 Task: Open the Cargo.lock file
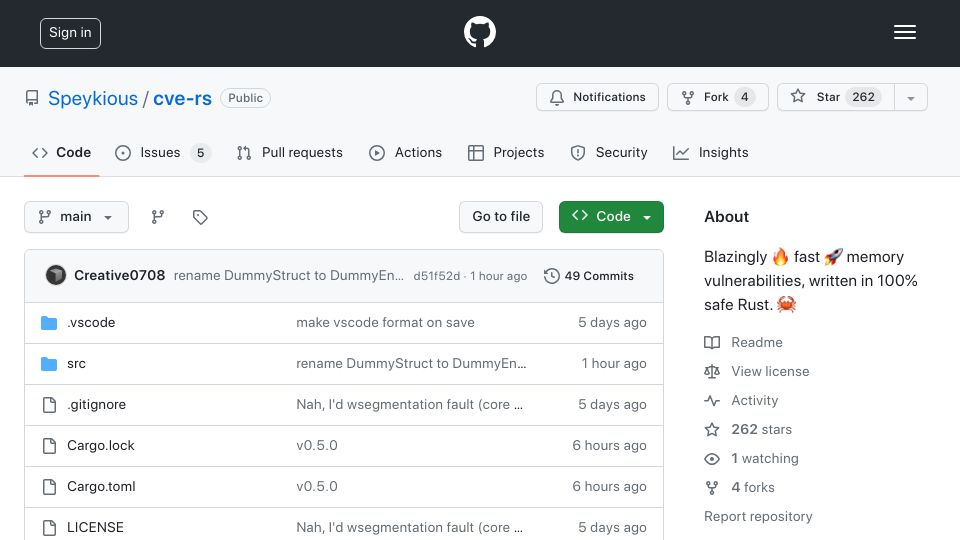coord(101,446)
